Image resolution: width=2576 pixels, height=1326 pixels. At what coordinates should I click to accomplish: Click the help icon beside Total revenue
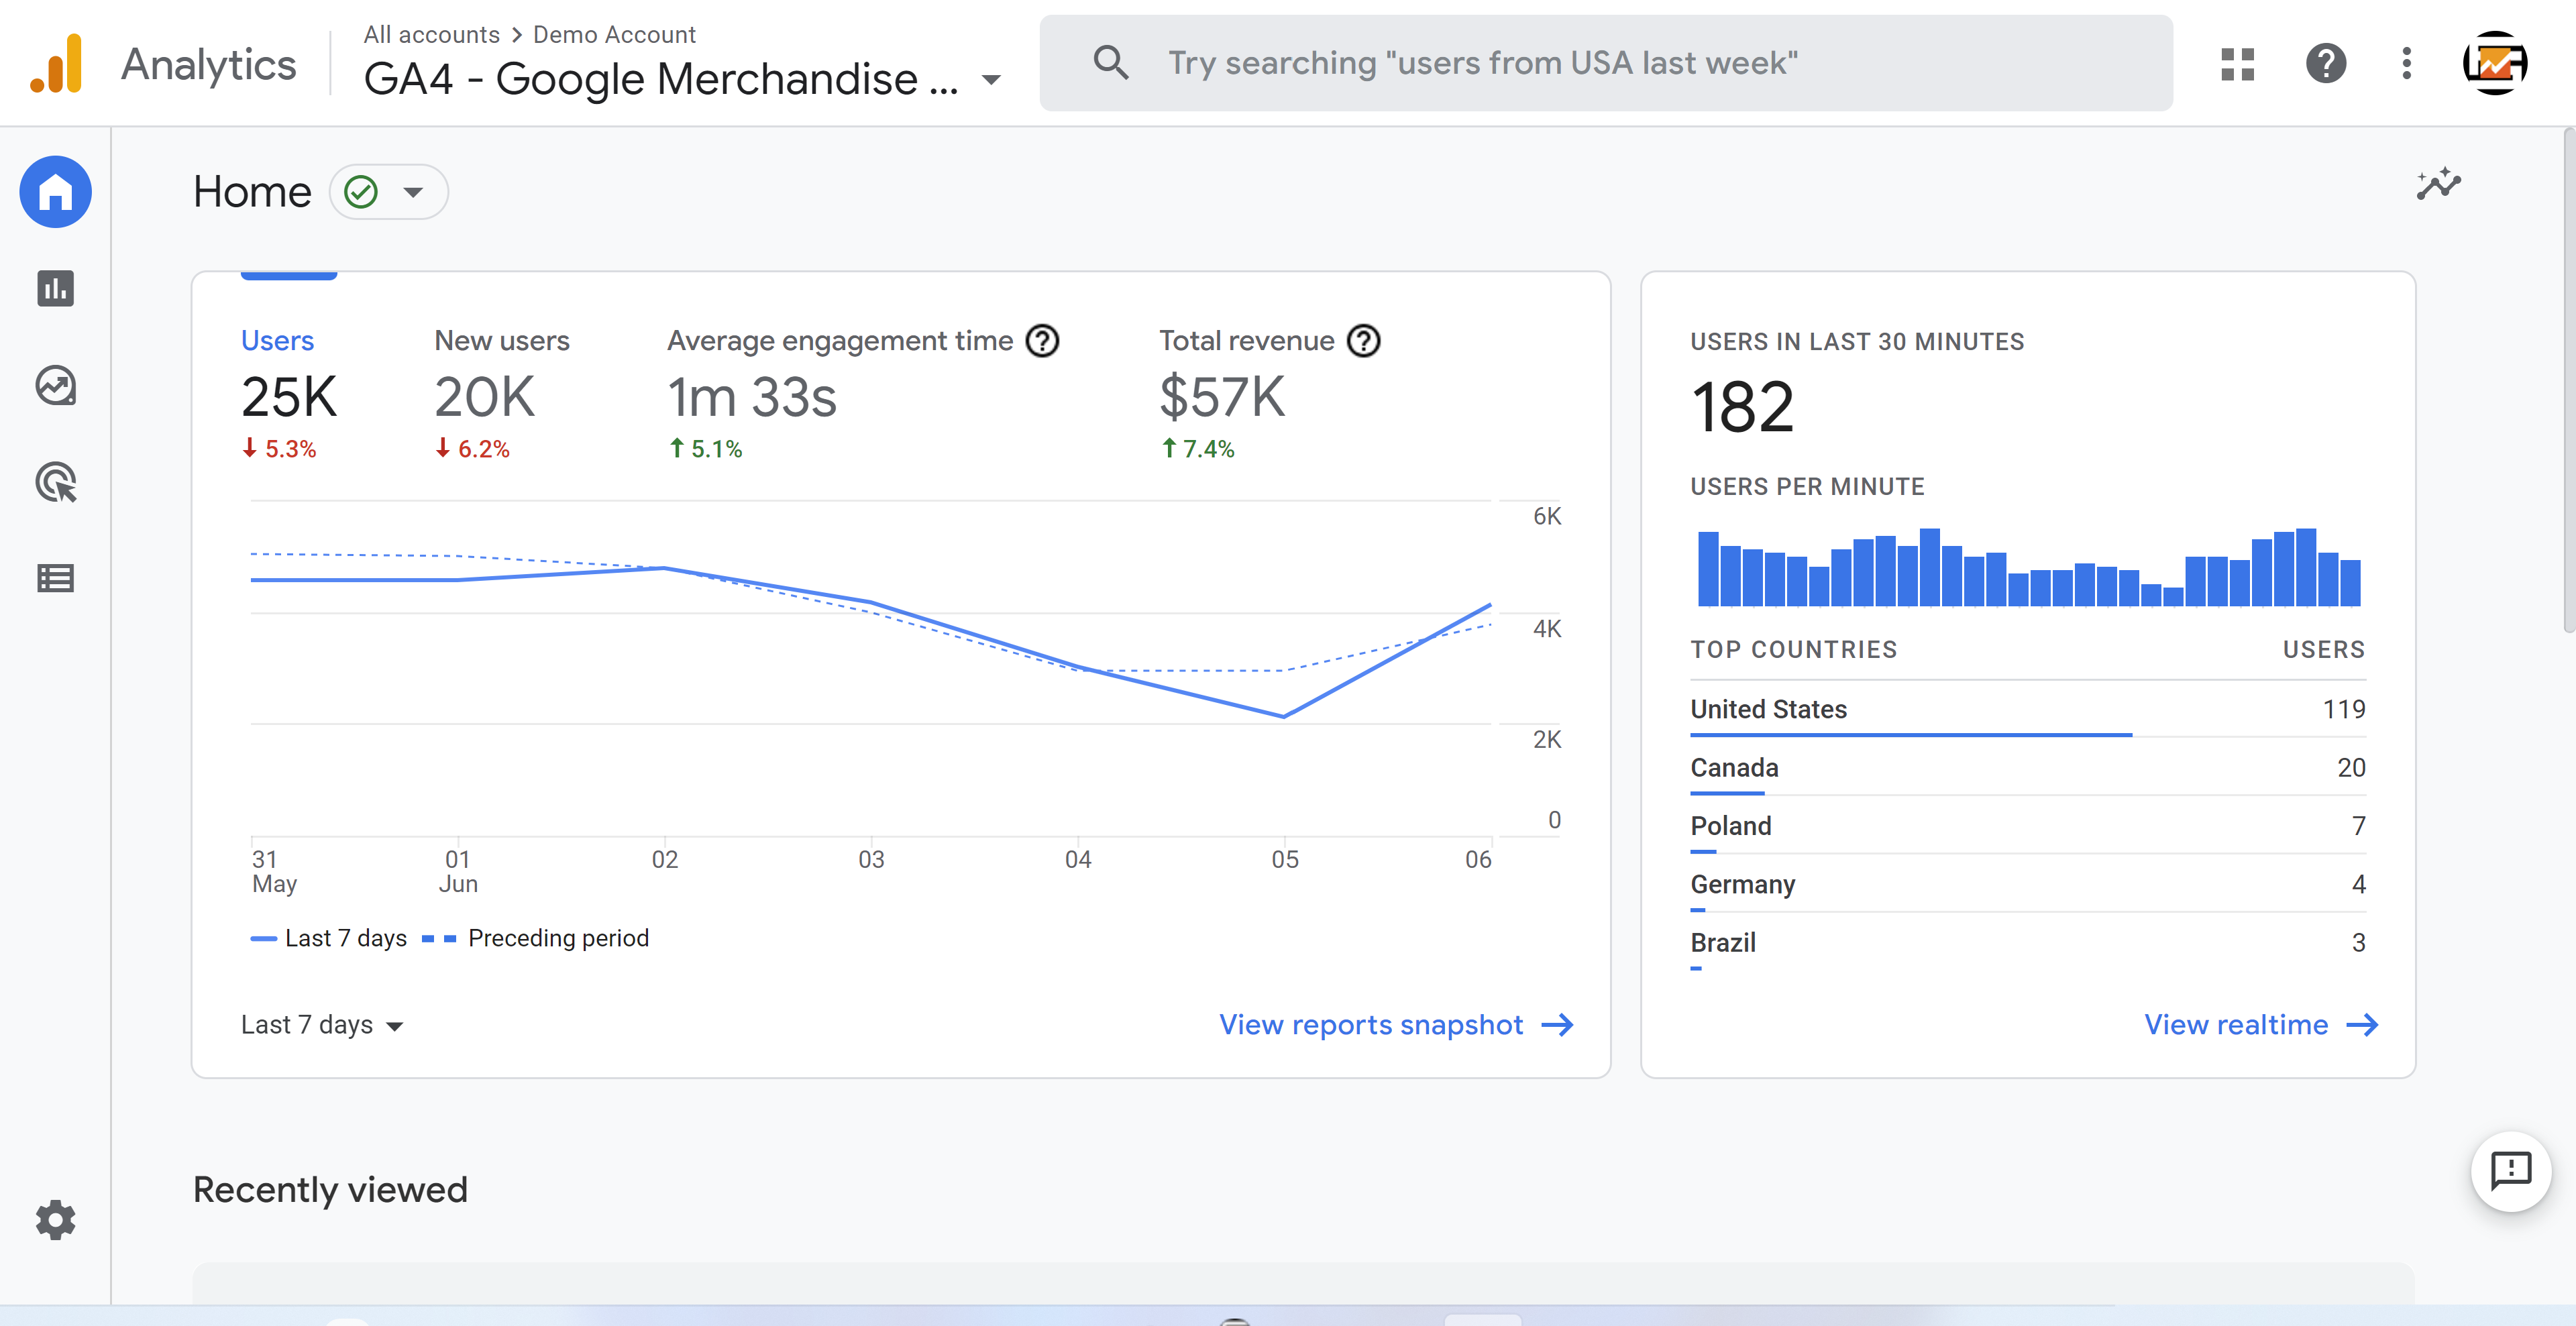pyautogui.click(x=1363, y=341)
